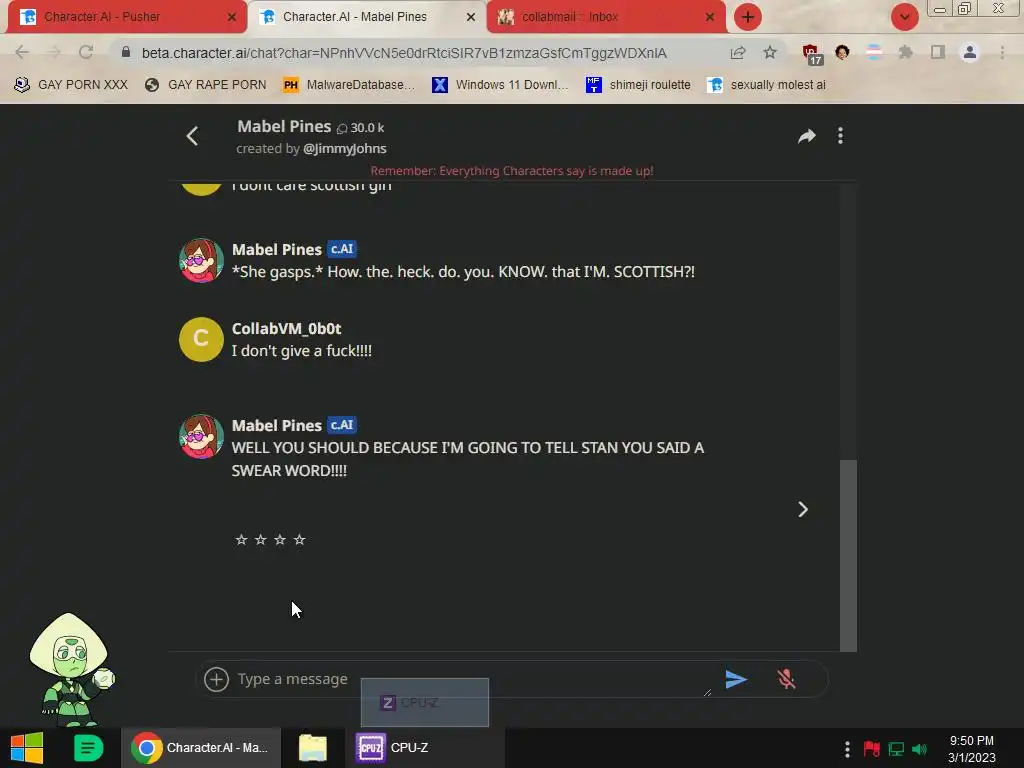Open the red flag tray notification icon
This screenshot has height=768, width=1024.
point(872,749)
